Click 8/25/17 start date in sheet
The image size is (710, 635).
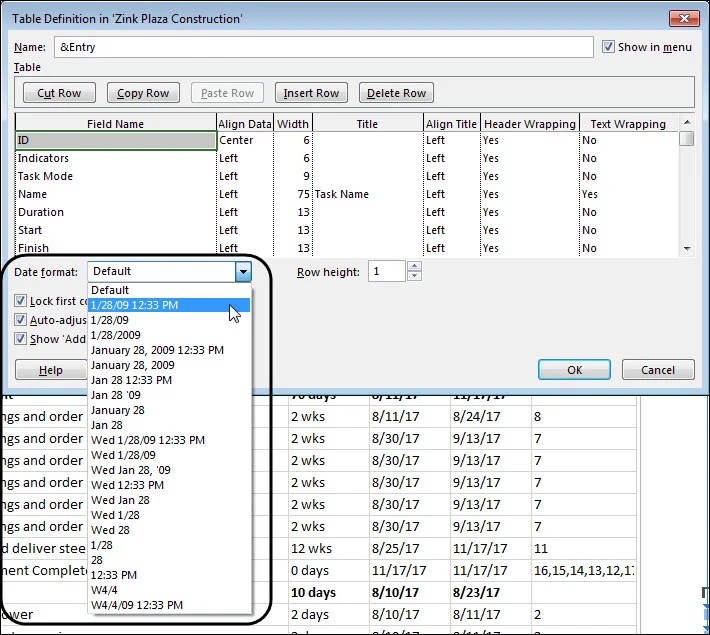[410, 548]
